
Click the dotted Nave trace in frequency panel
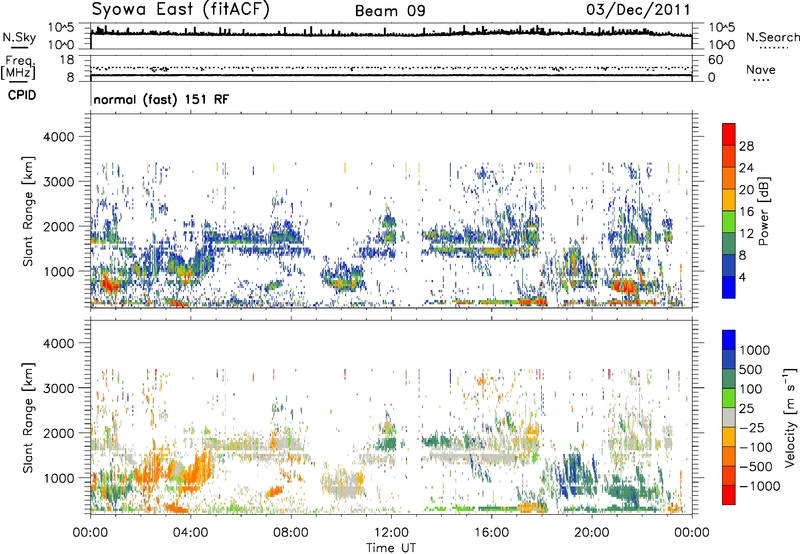(391, 68)
